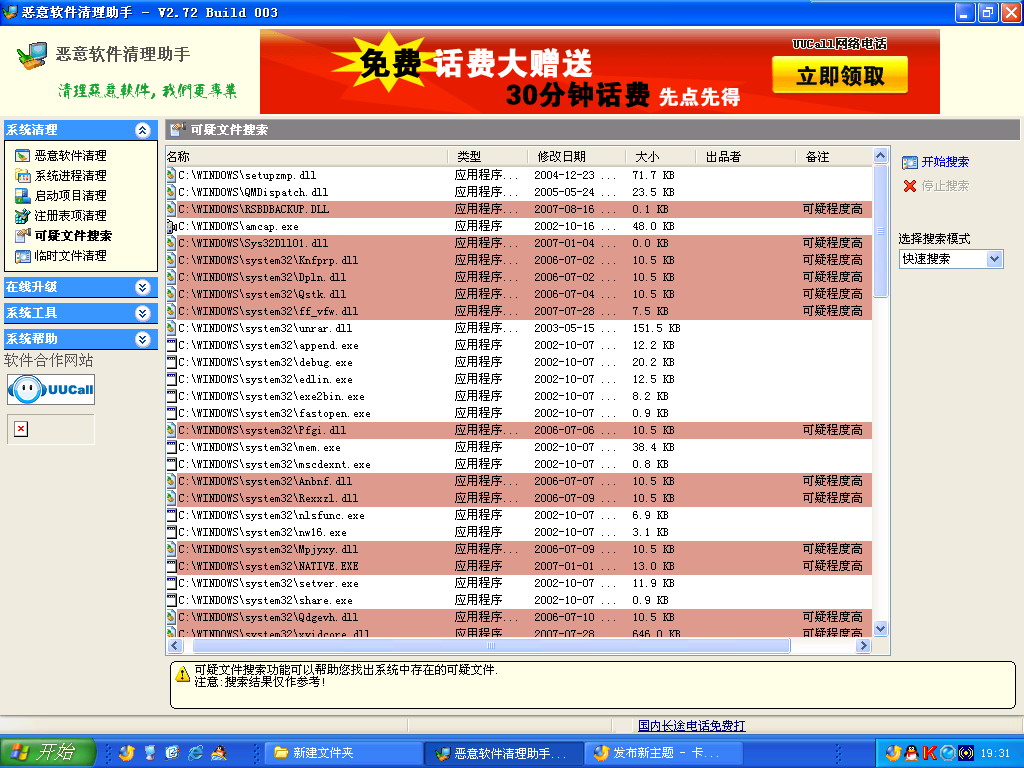Select row C:\WINDOWS\amcap.exe
This screenshot has height=768, width=1024.
tap(519, 226)
